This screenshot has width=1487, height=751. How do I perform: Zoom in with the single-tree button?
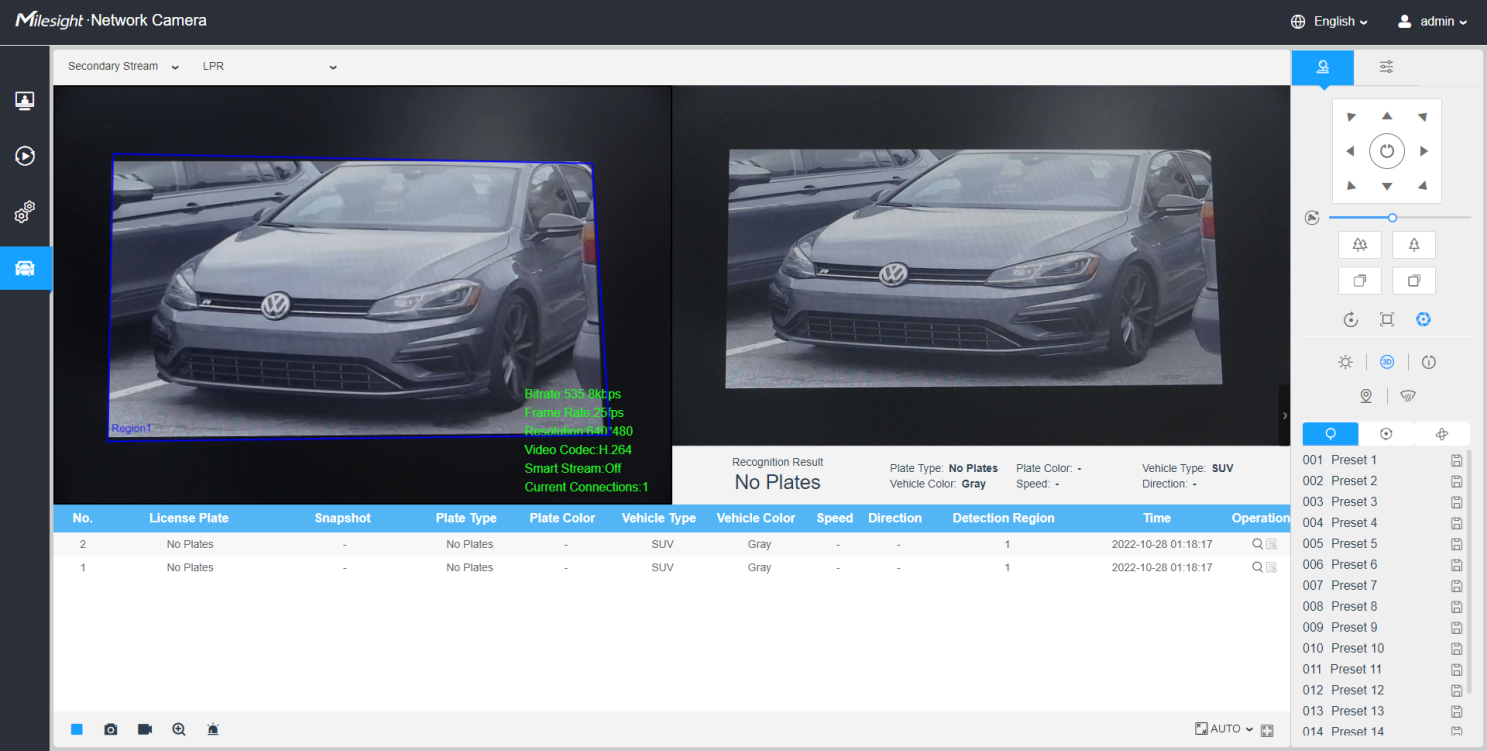[x=1414, y=244]
